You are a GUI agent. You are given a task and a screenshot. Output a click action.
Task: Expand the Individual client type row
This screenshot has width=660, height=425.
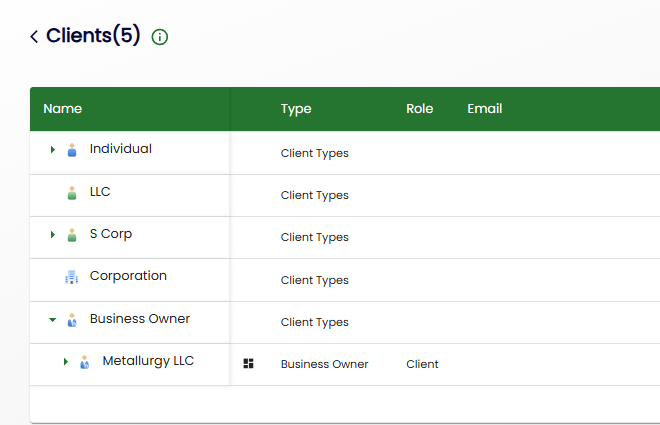click(x=53, y=150)
